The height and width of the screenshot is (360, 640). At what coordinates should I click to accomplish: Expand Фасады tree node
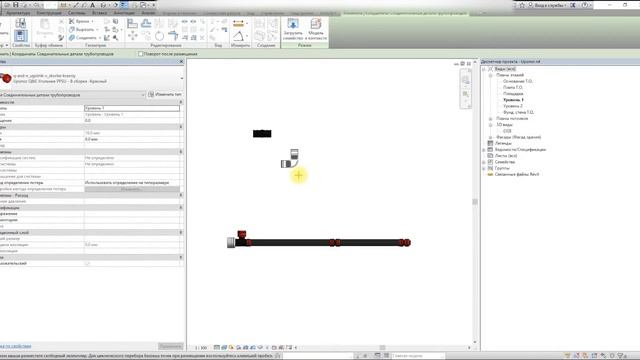click(491, 137)
